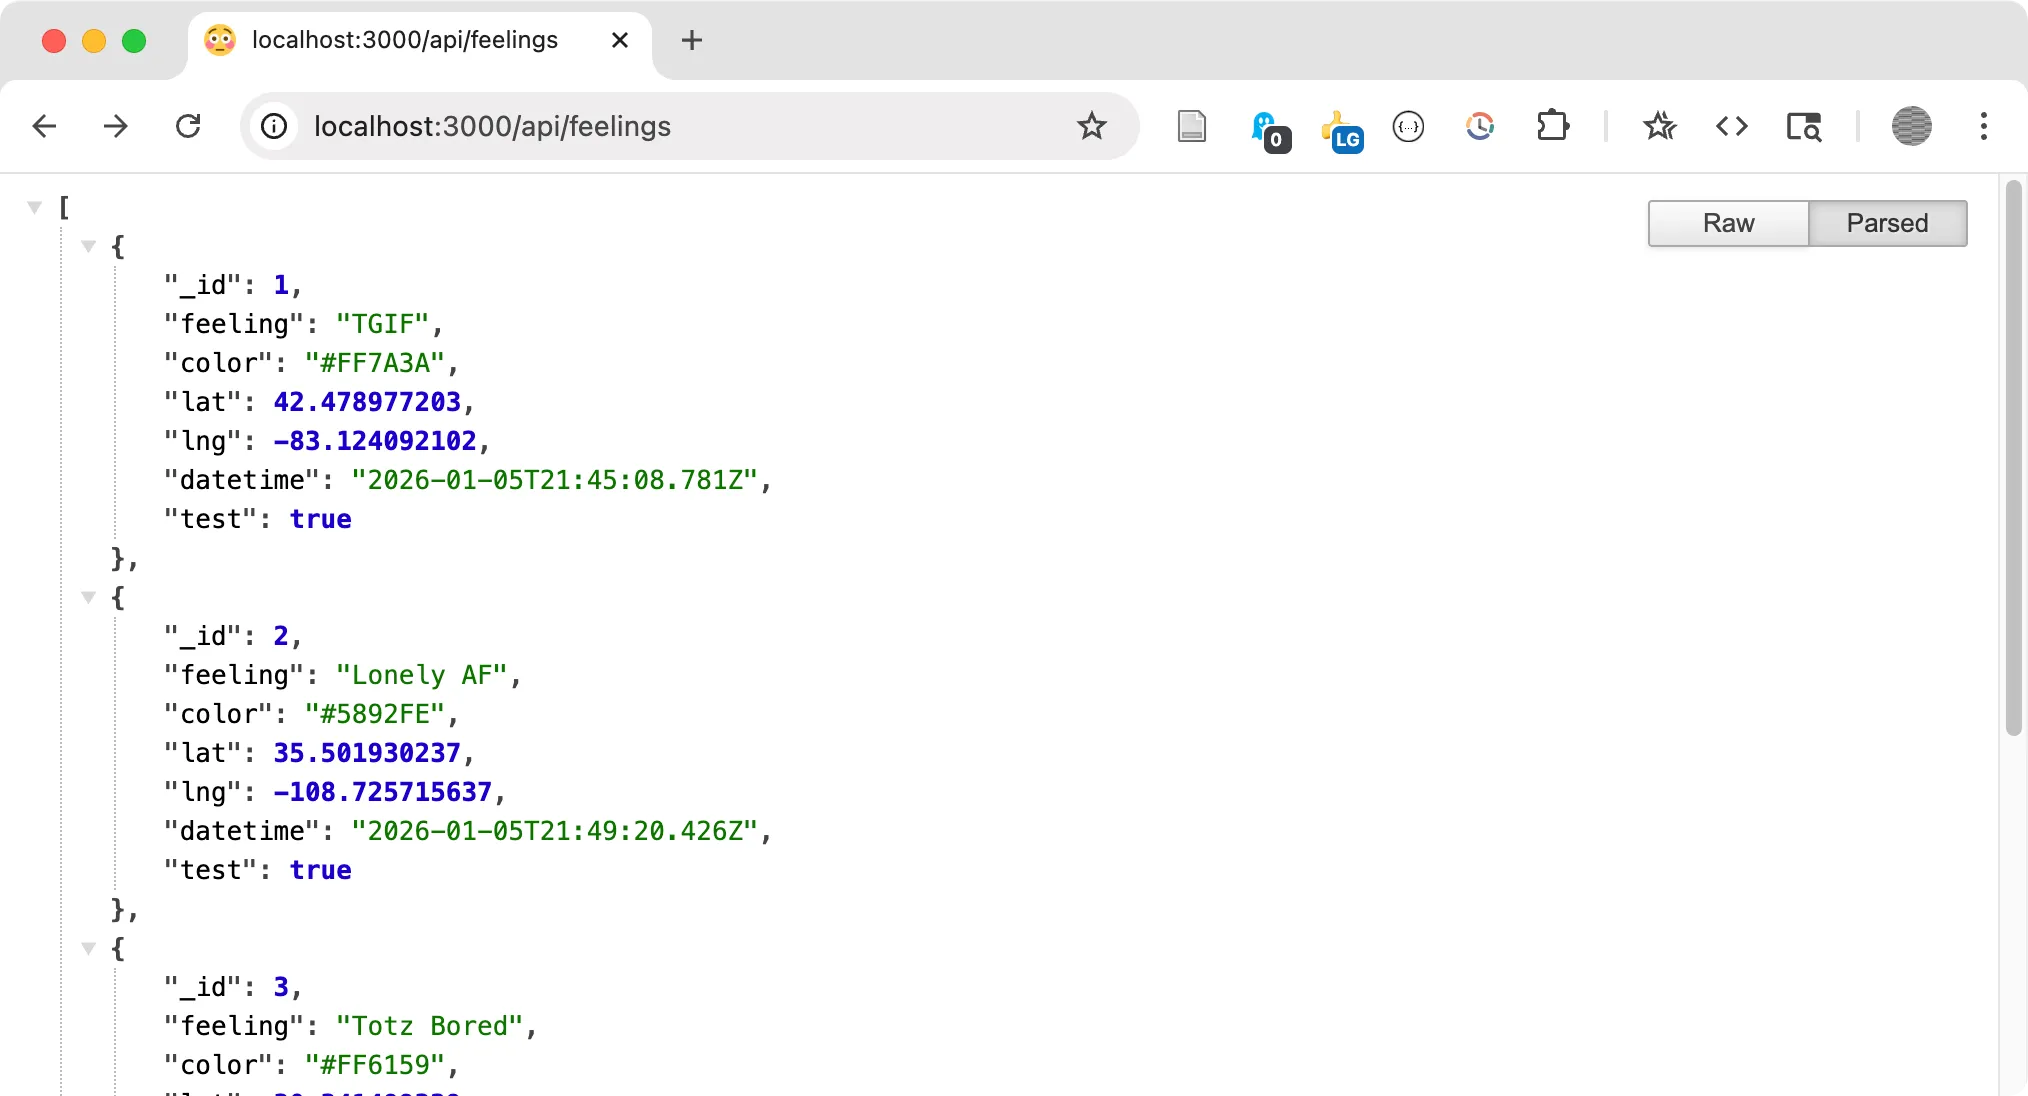Click the colorful clock extension icon

click(x=1481, y=127)
